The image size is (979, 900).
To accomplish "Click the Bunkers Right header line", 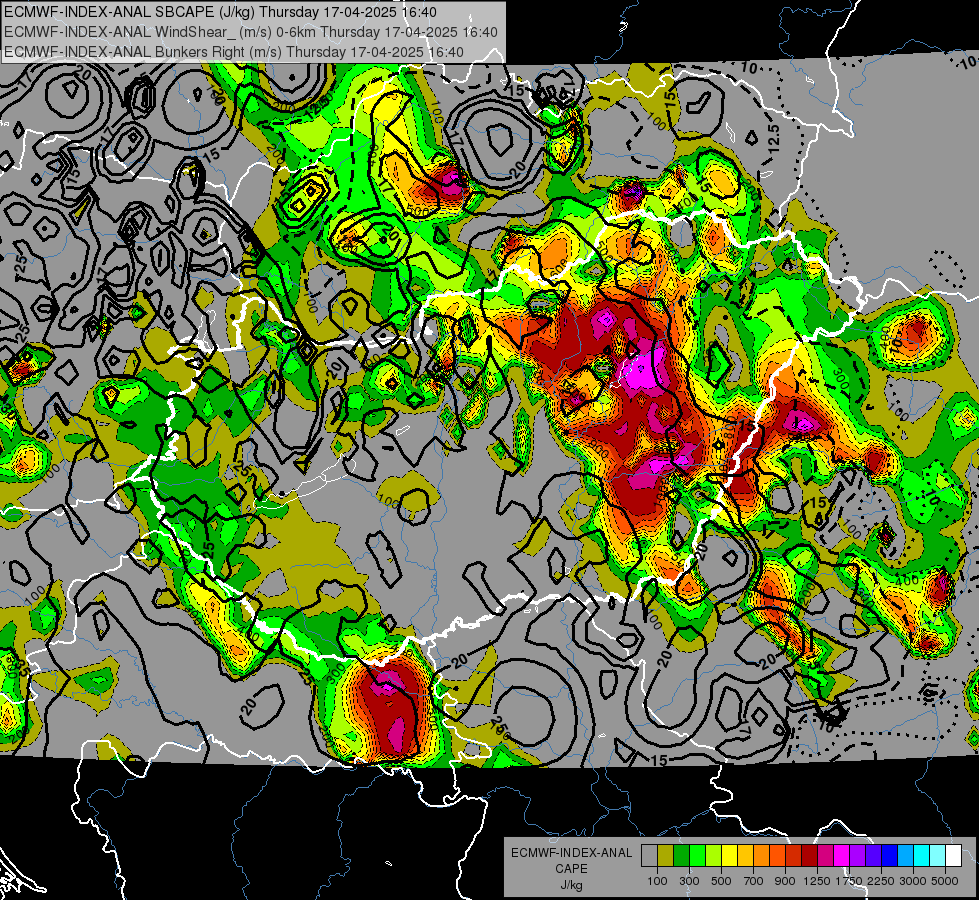I will [x=234, y=52].
